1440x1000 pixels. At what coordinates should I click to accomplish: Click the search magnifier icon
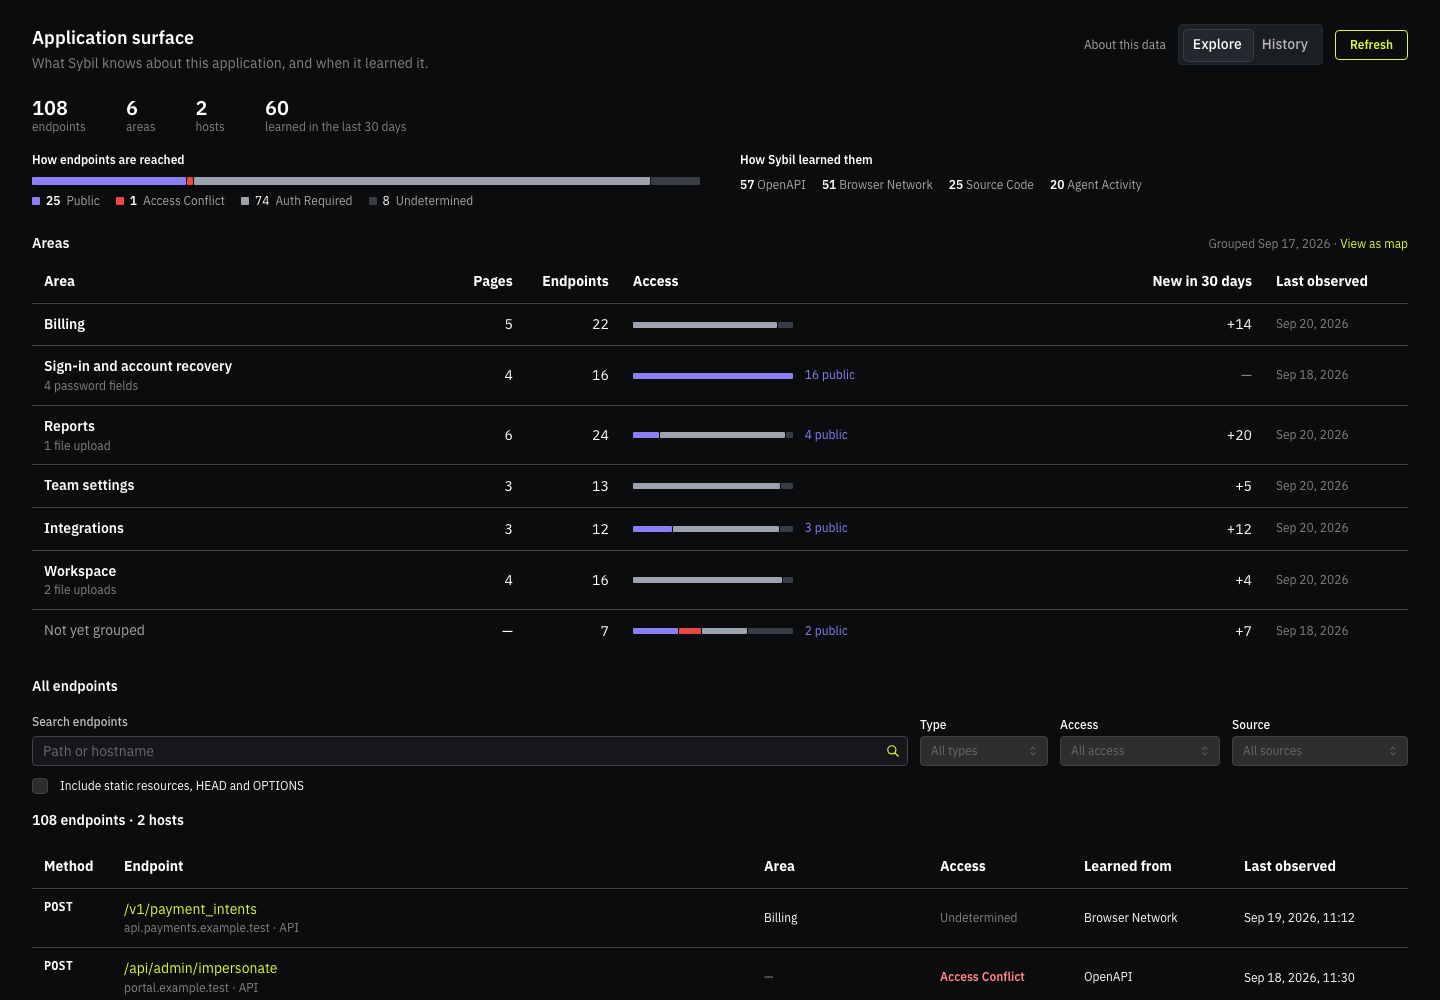point(893,751)
